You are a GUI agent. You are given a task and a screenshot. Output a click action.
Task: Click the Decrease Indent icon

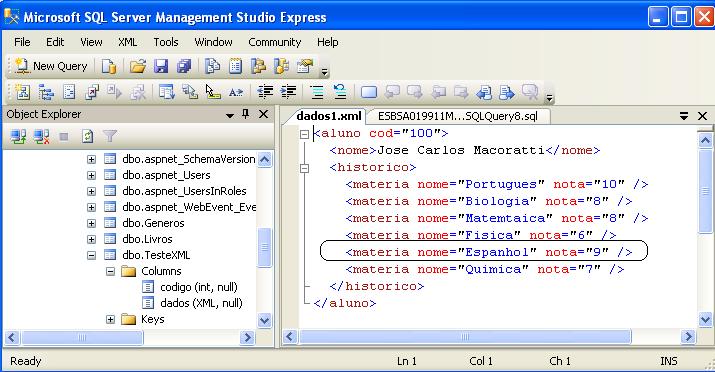[265, 92]
